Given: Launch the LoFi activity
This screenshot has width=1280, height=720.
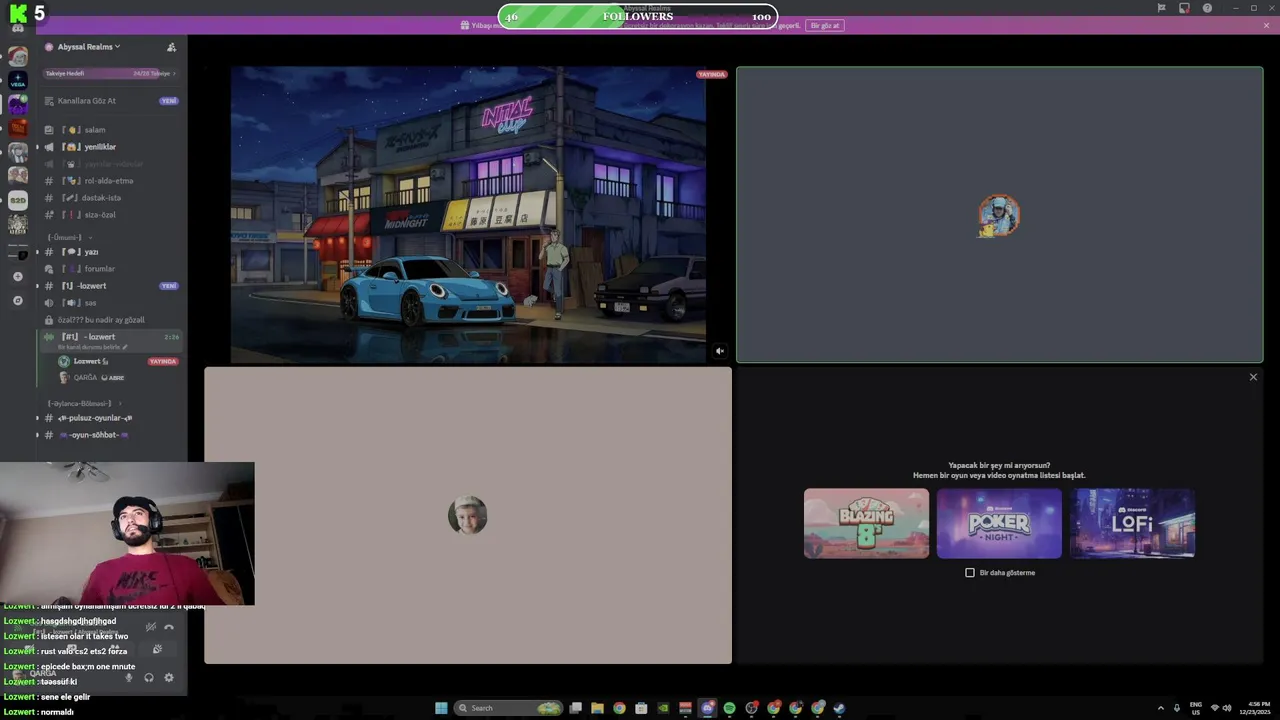Looking at the screenshot, I should click(1132, 523).
